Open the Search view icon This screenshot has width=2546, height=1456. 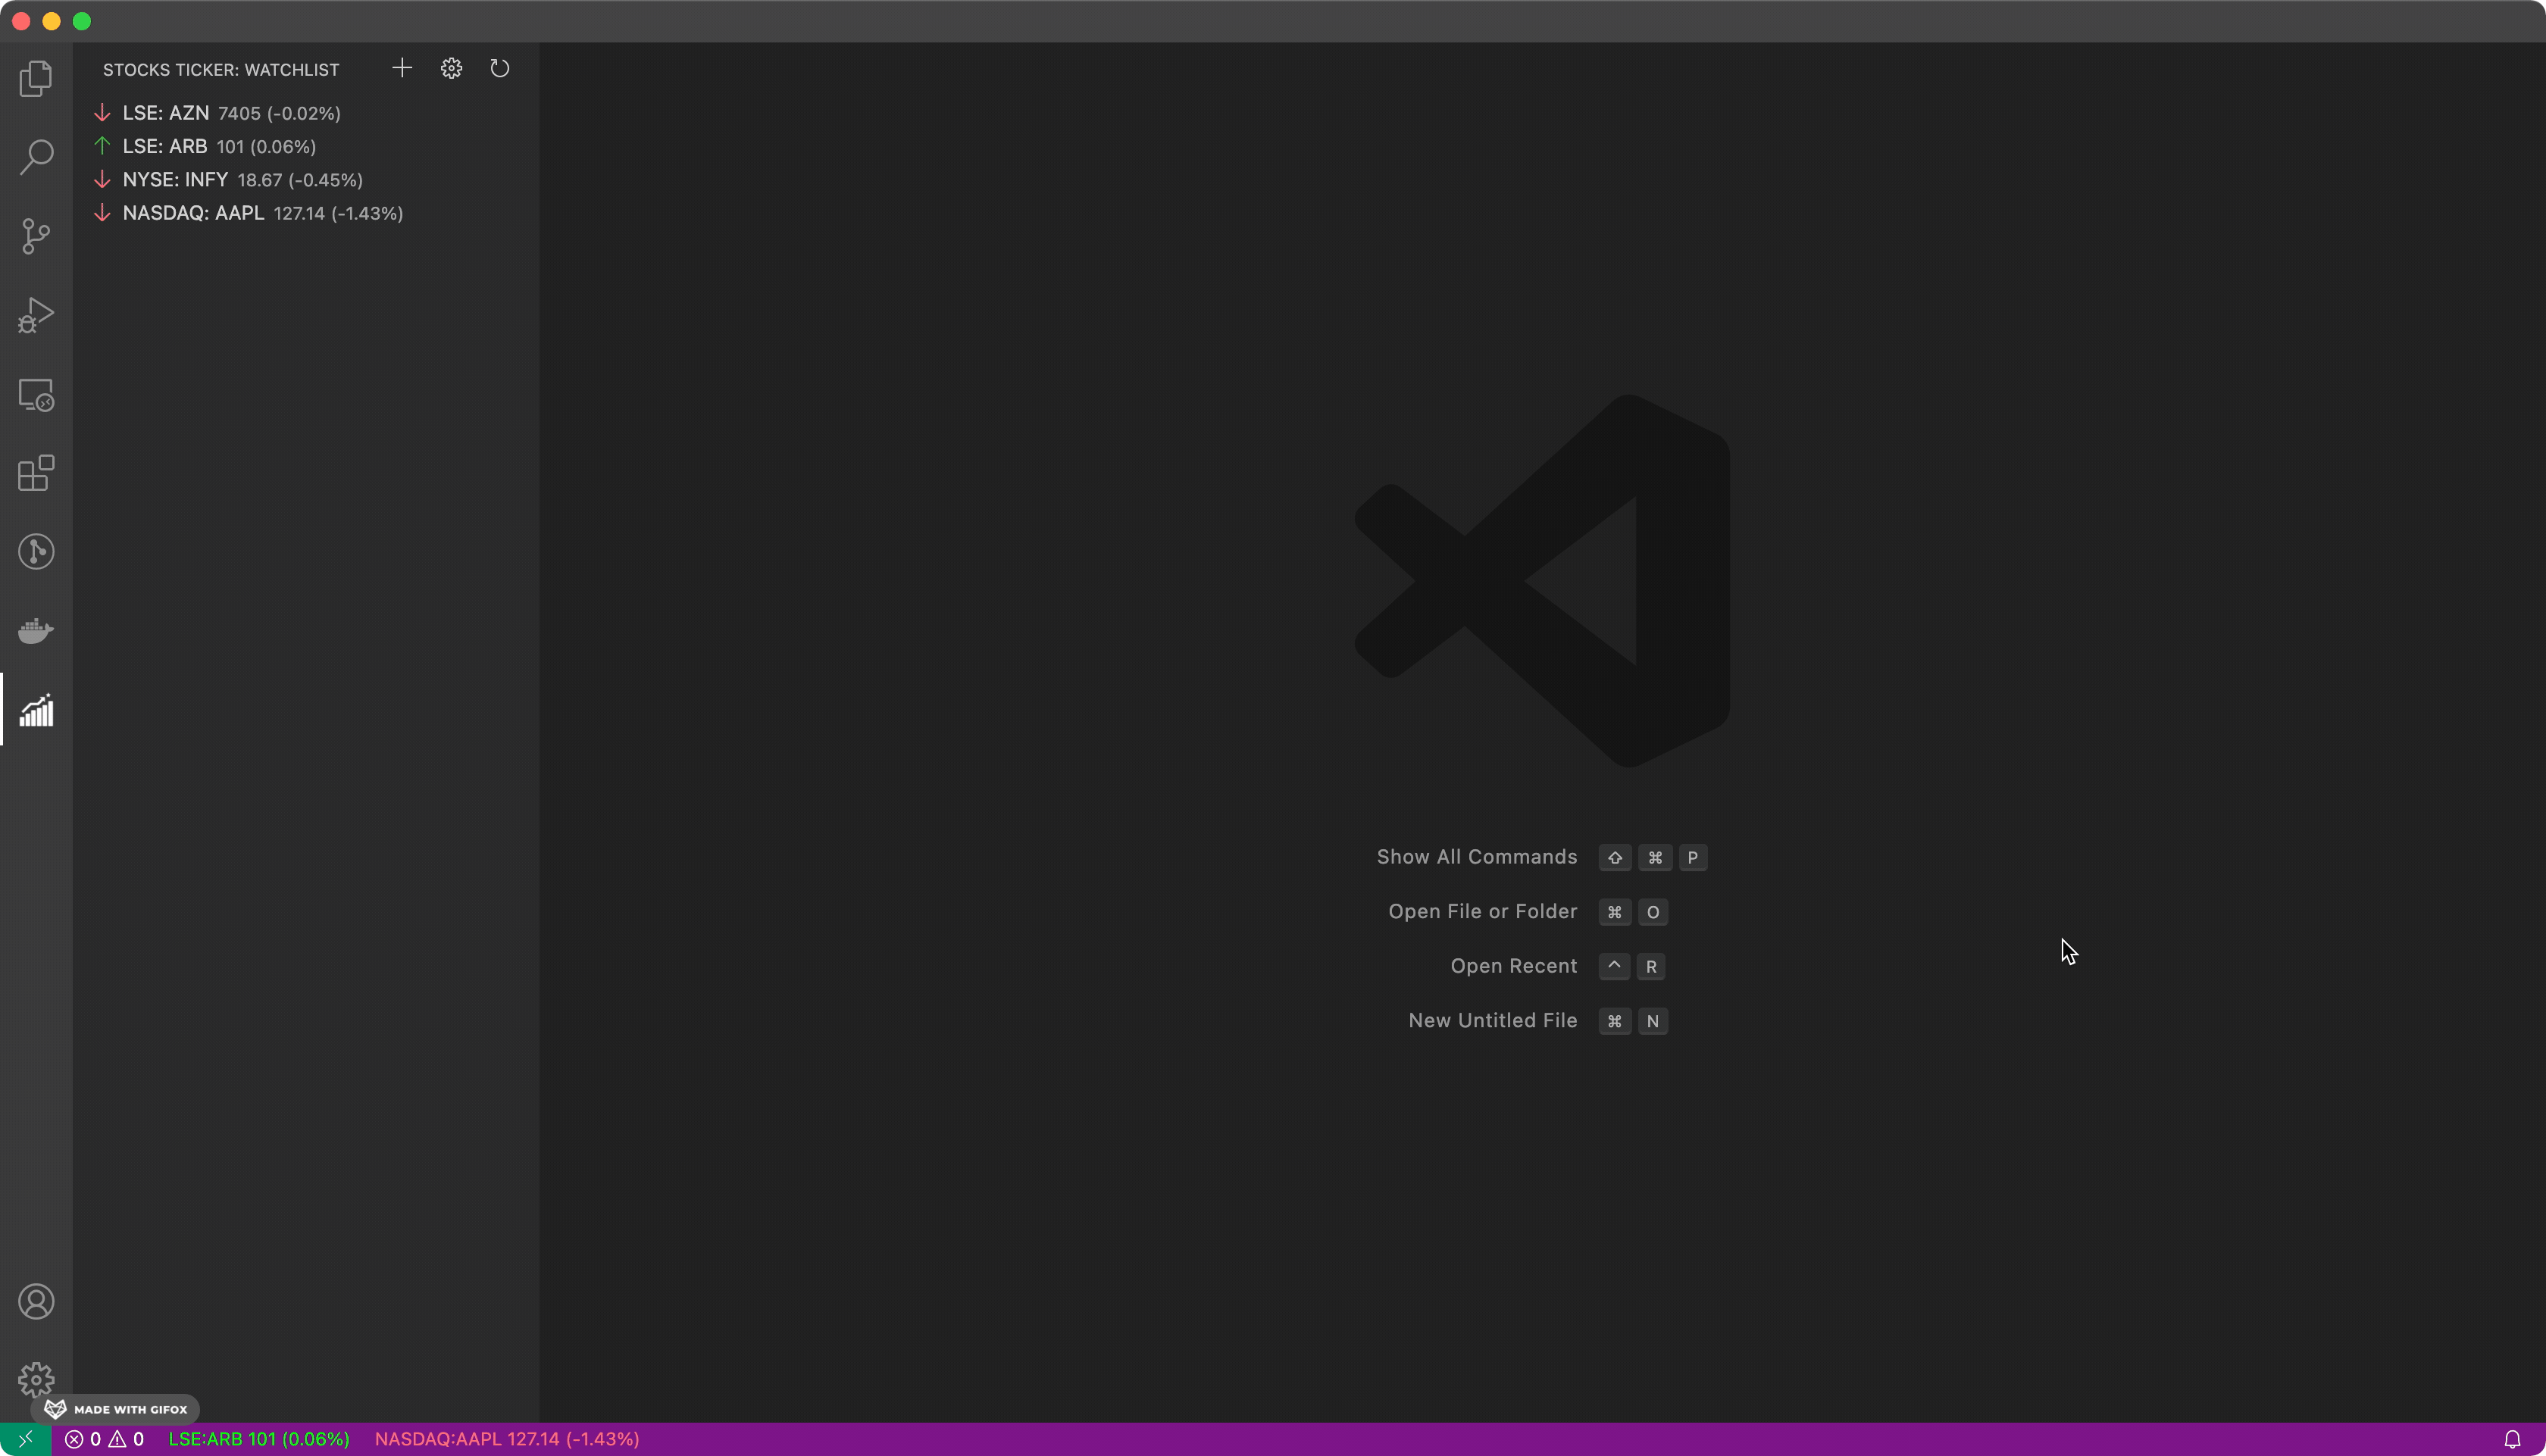tap(36, 157)
